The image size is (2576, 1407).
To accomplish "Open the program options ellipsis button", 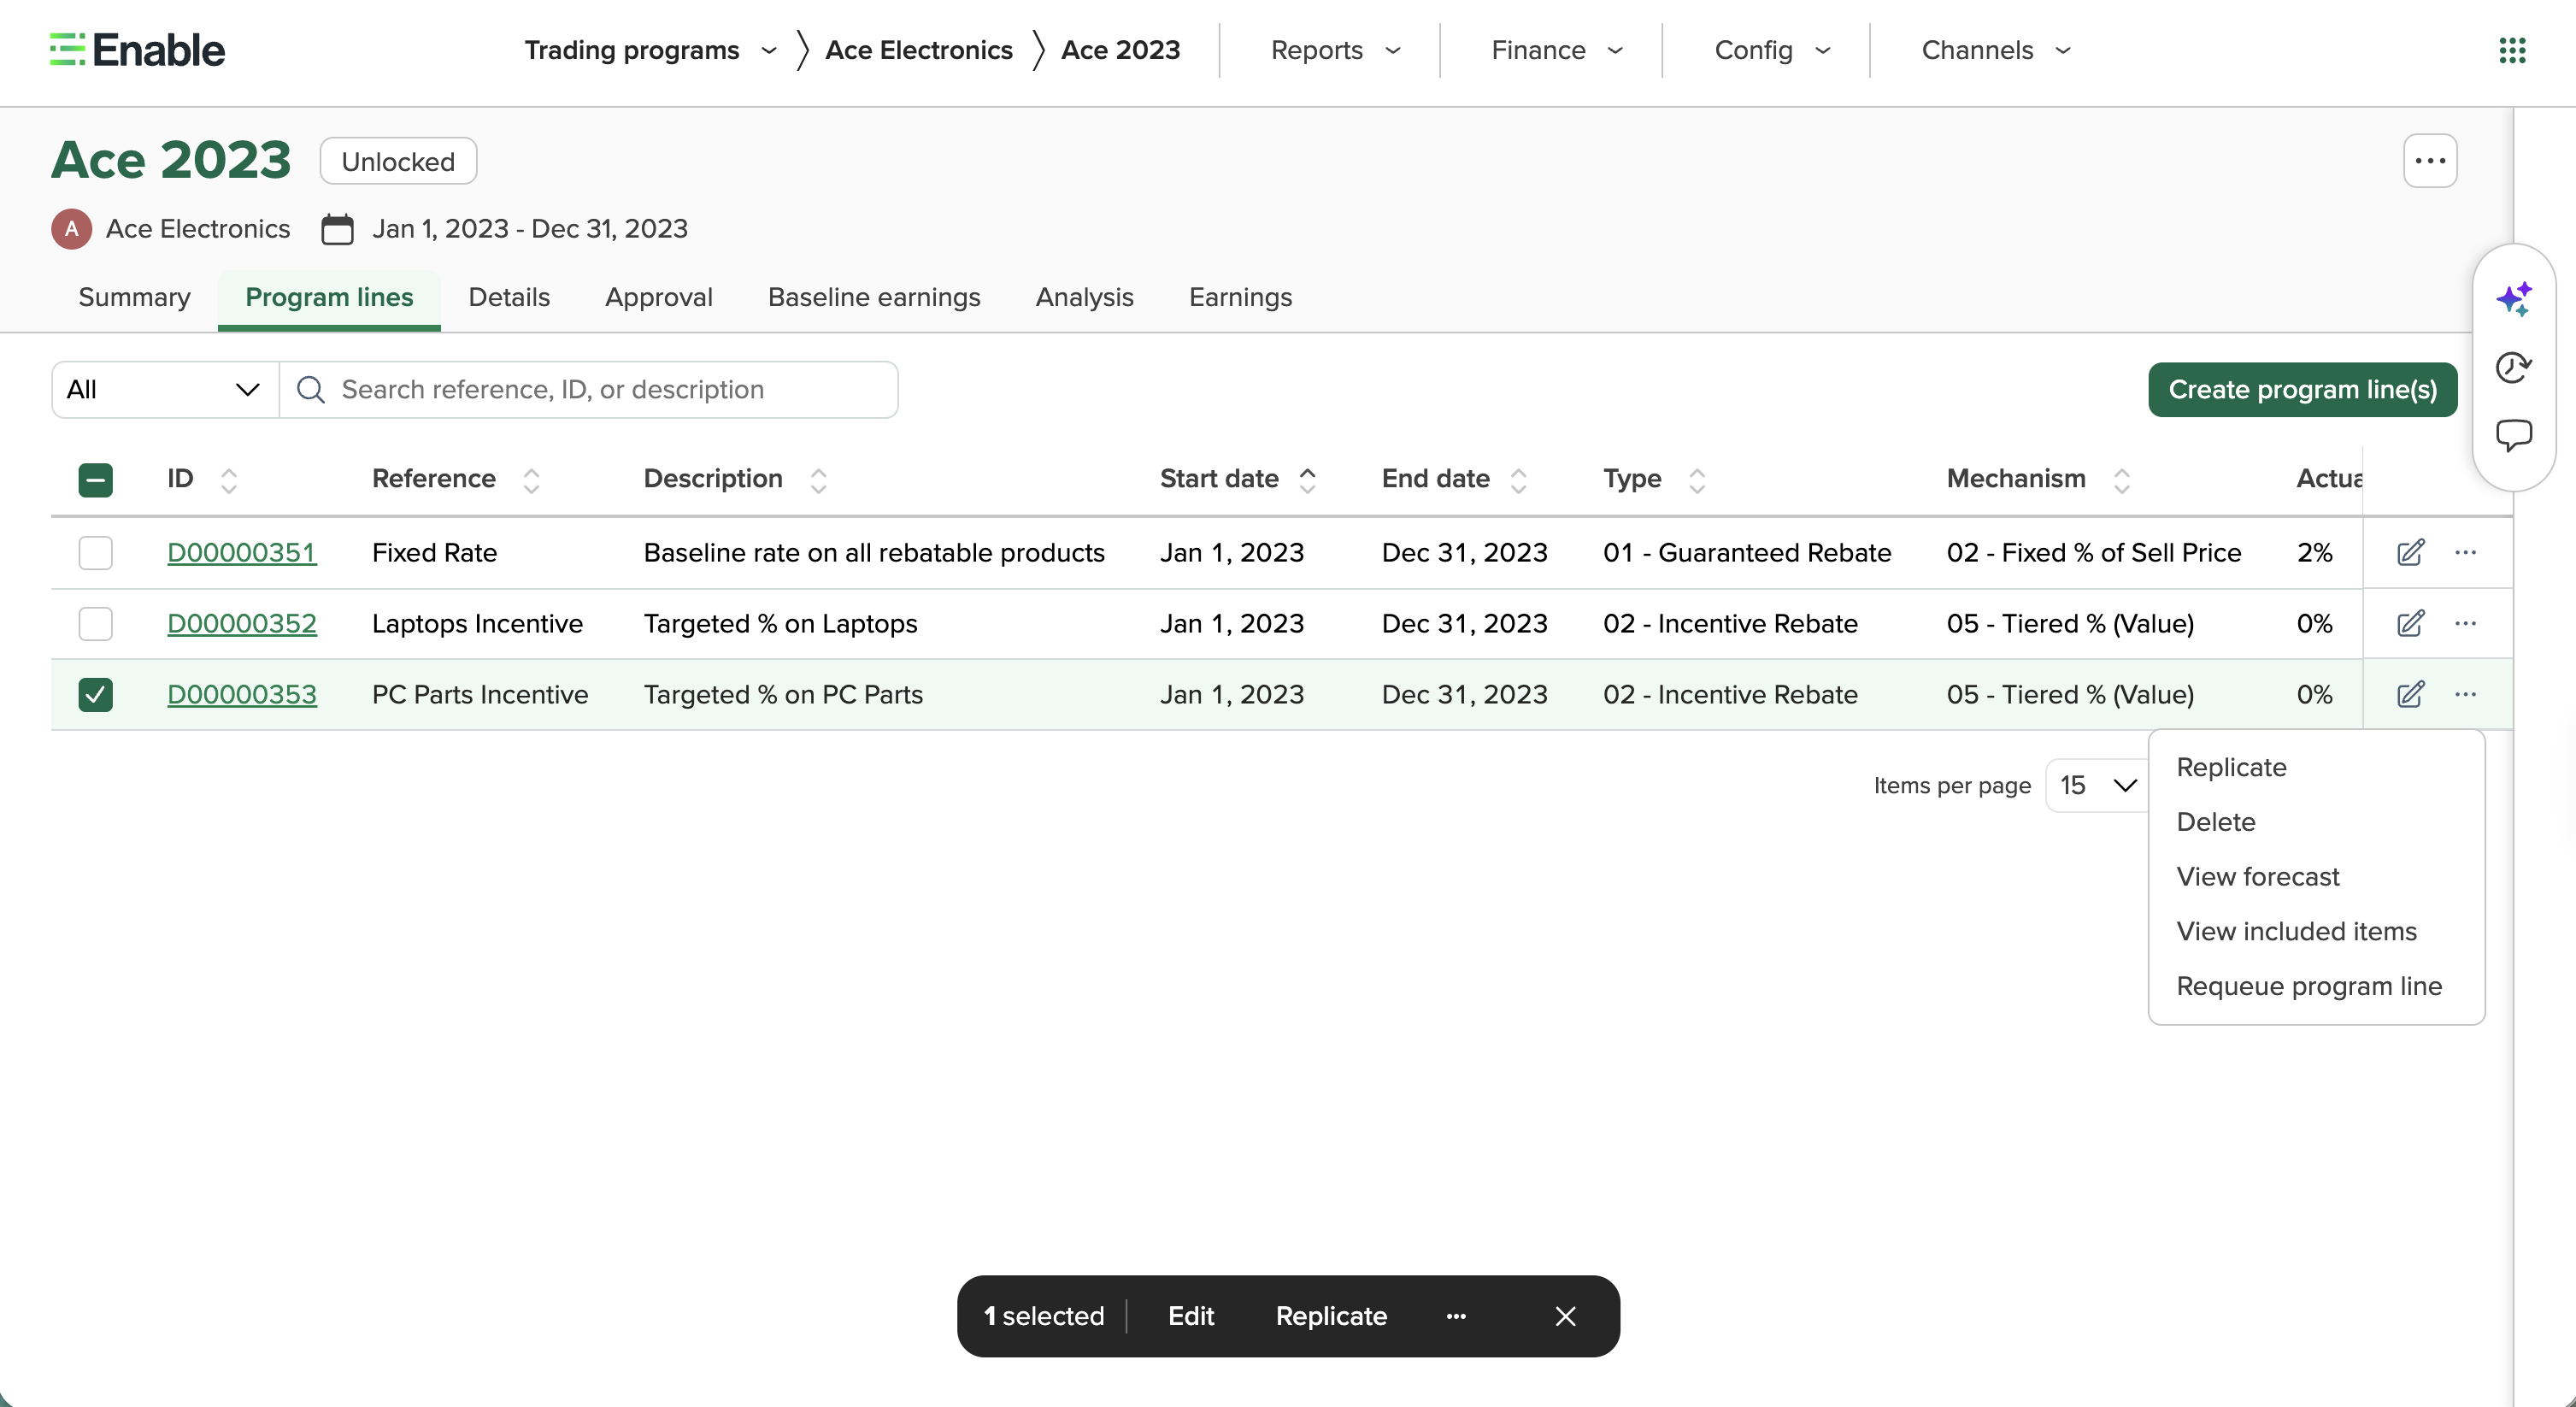I will pyautogui.click(x=2430, y=161).
